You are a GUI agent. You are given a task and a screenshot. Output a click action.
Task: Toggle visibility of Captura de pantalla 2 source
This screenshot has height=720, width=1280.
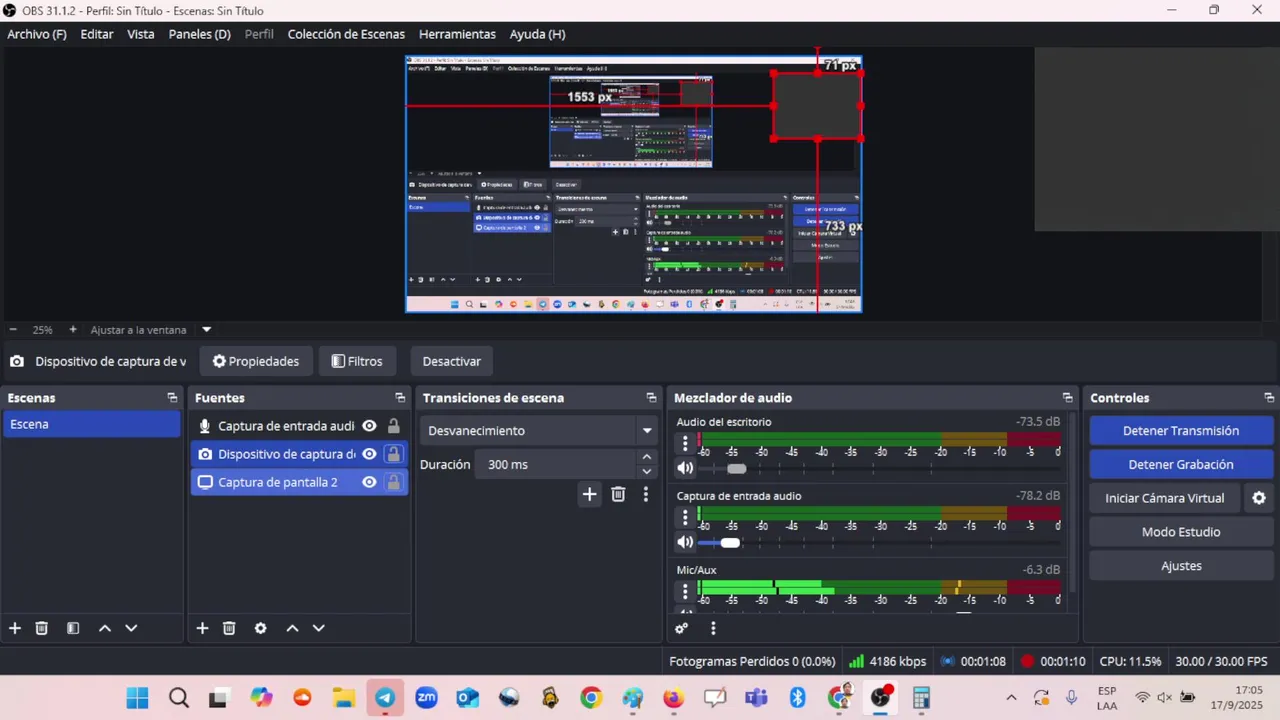(x=369, y=482)
